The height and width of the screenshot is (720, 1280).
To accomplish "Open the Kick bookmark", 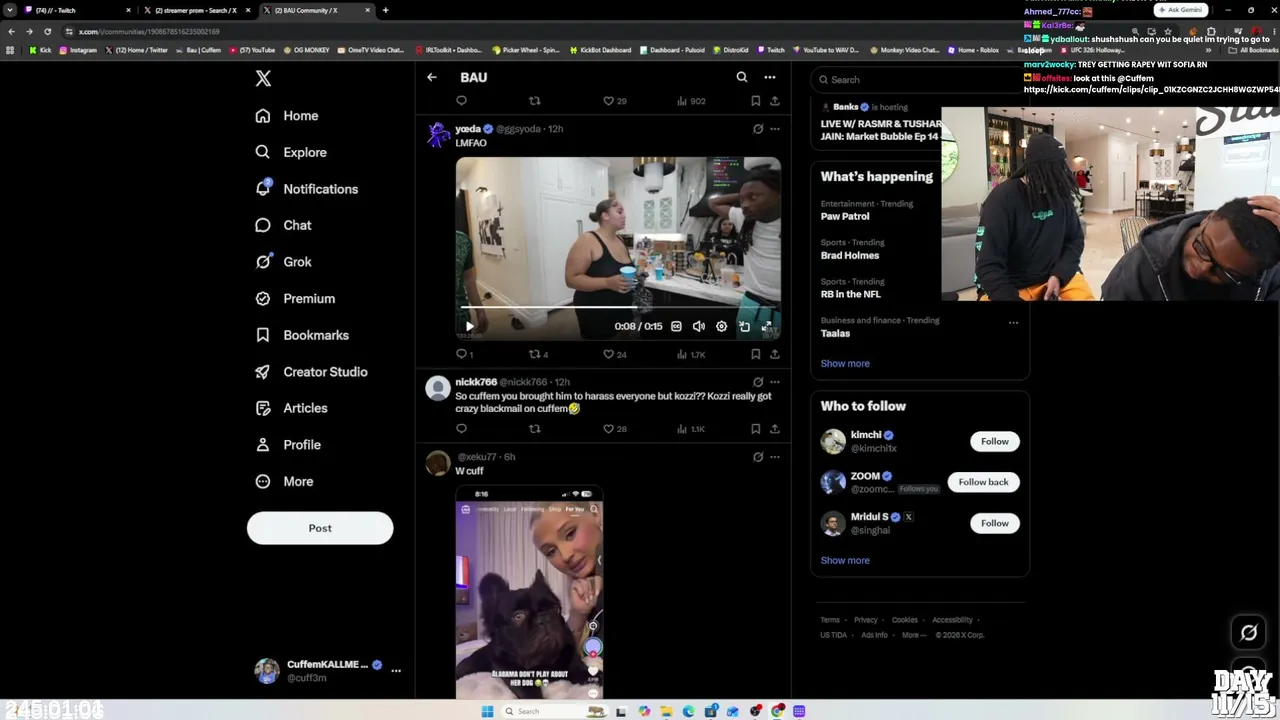I will [40, 50].
